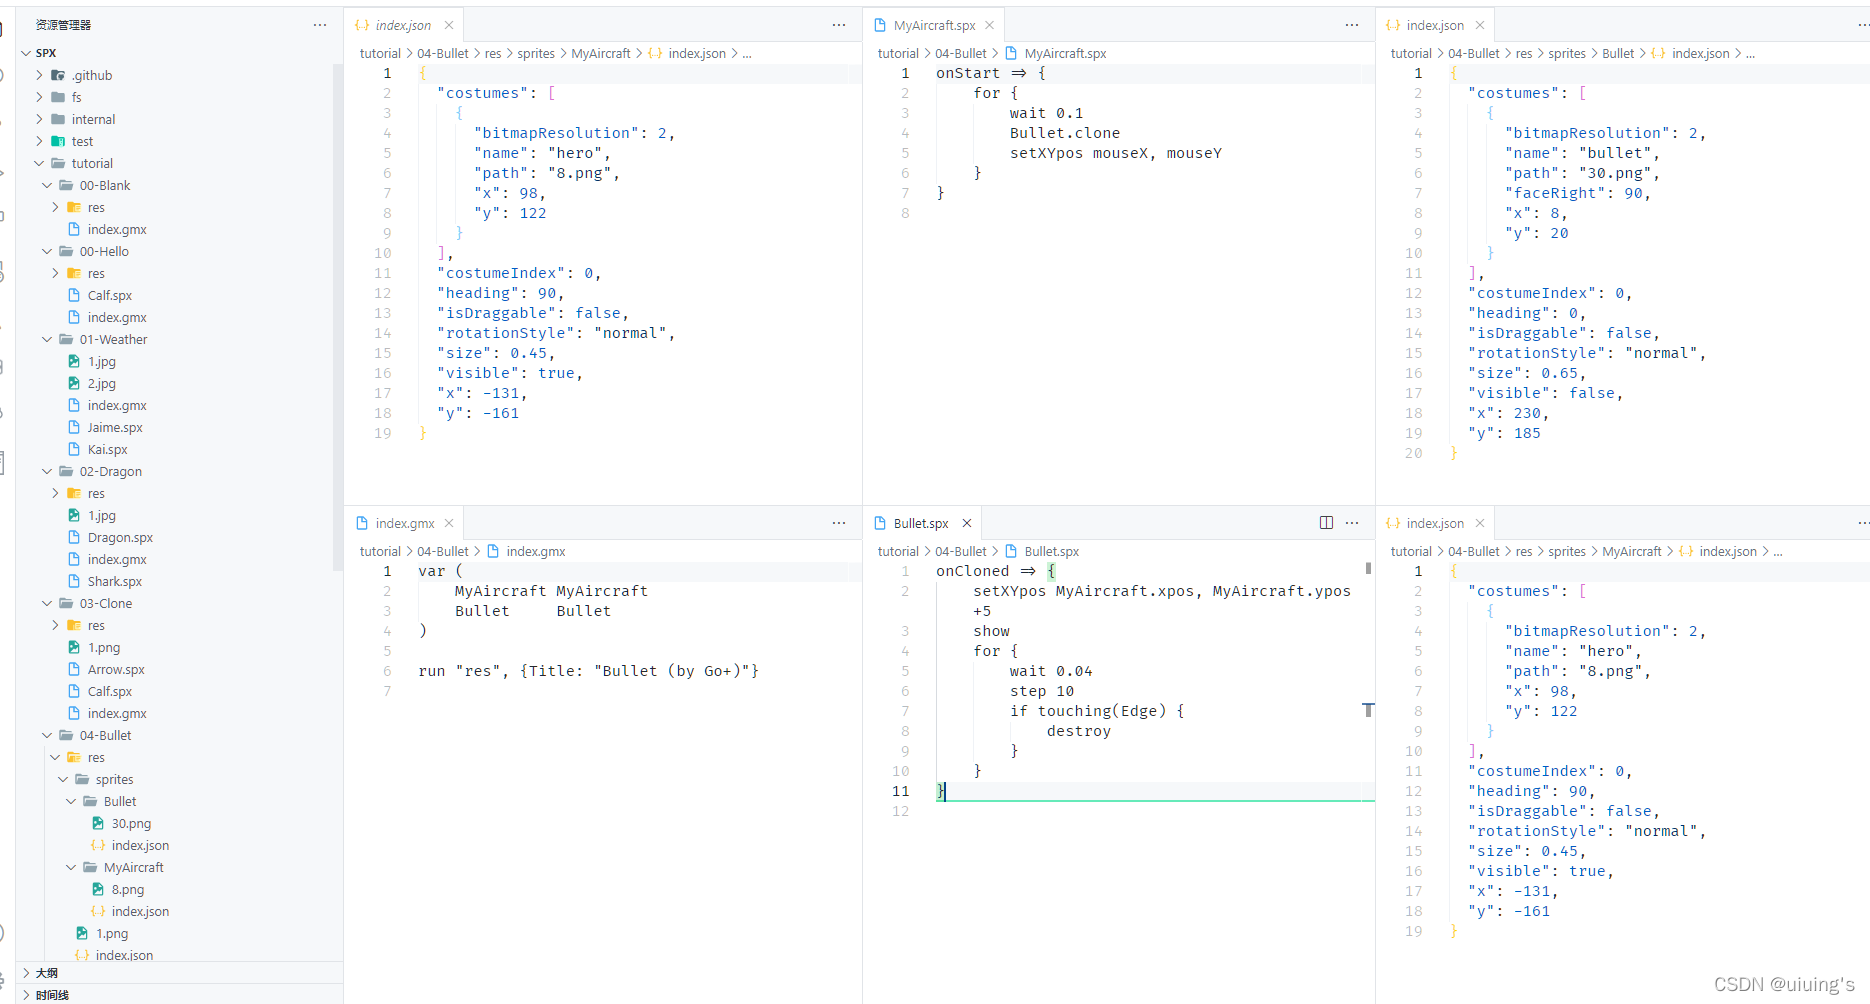1870x1004 pixels.
Task: Switch to the index.gmx tab
Action: (404, 523)
